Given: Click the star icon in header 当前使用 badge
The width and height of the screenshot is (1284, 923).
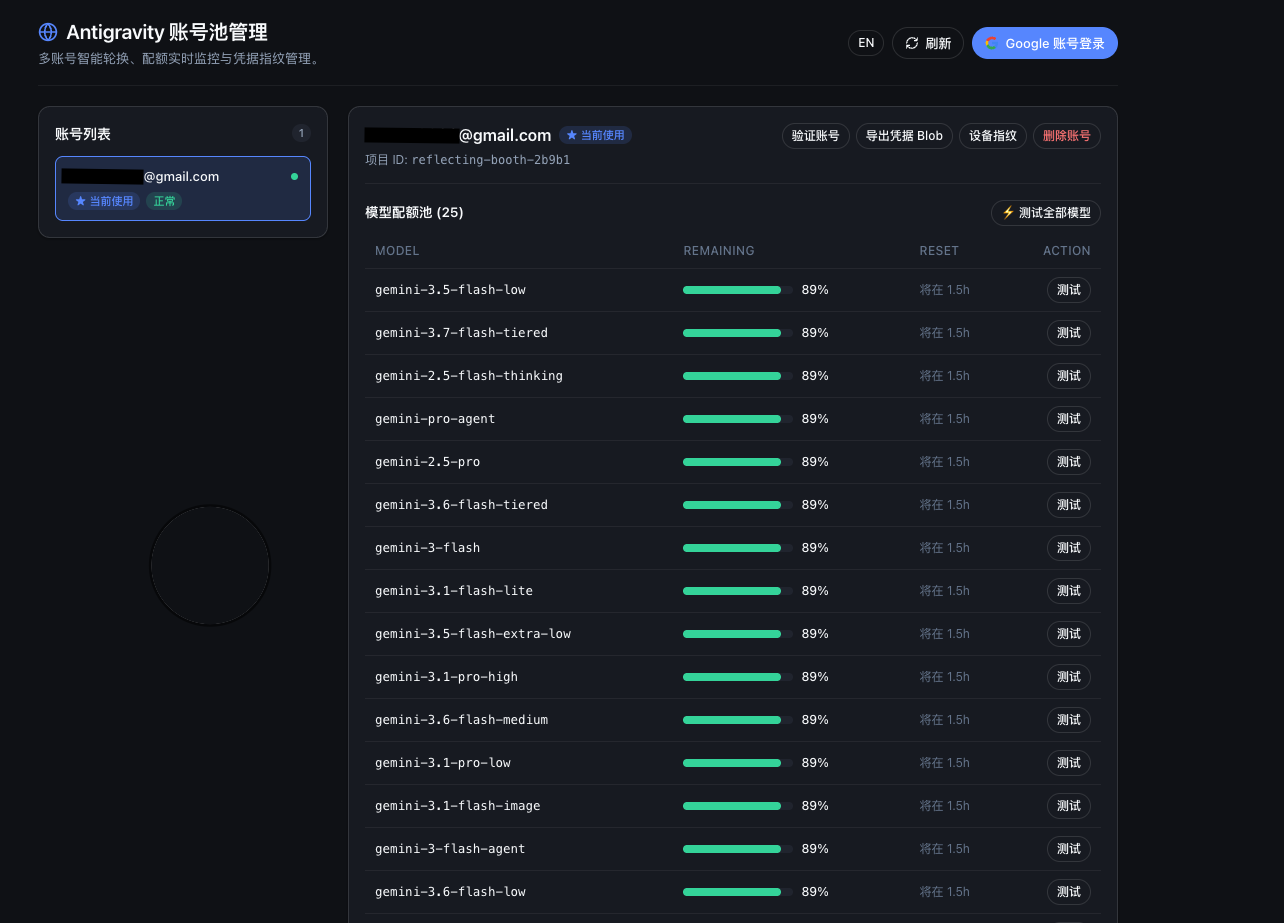Looking at the screenshot, I should click(572, 135).
